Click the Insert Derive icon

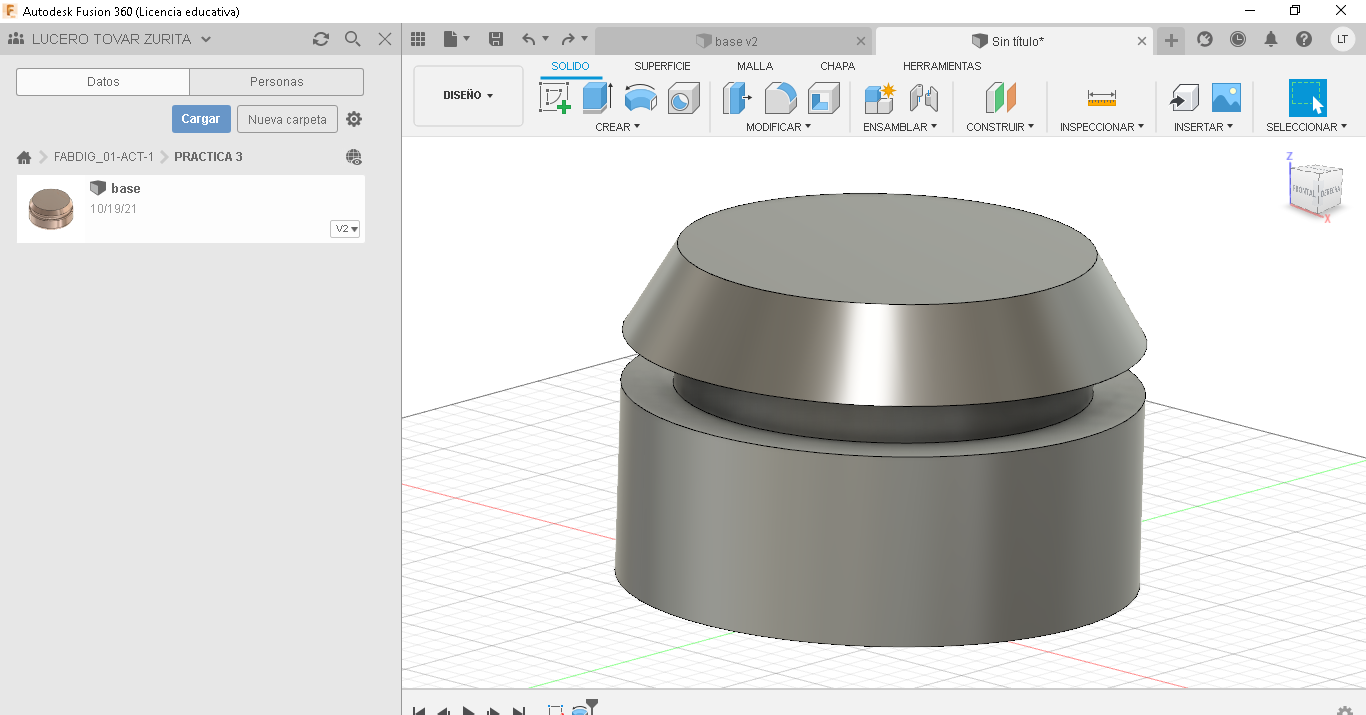coord(1184,98)
